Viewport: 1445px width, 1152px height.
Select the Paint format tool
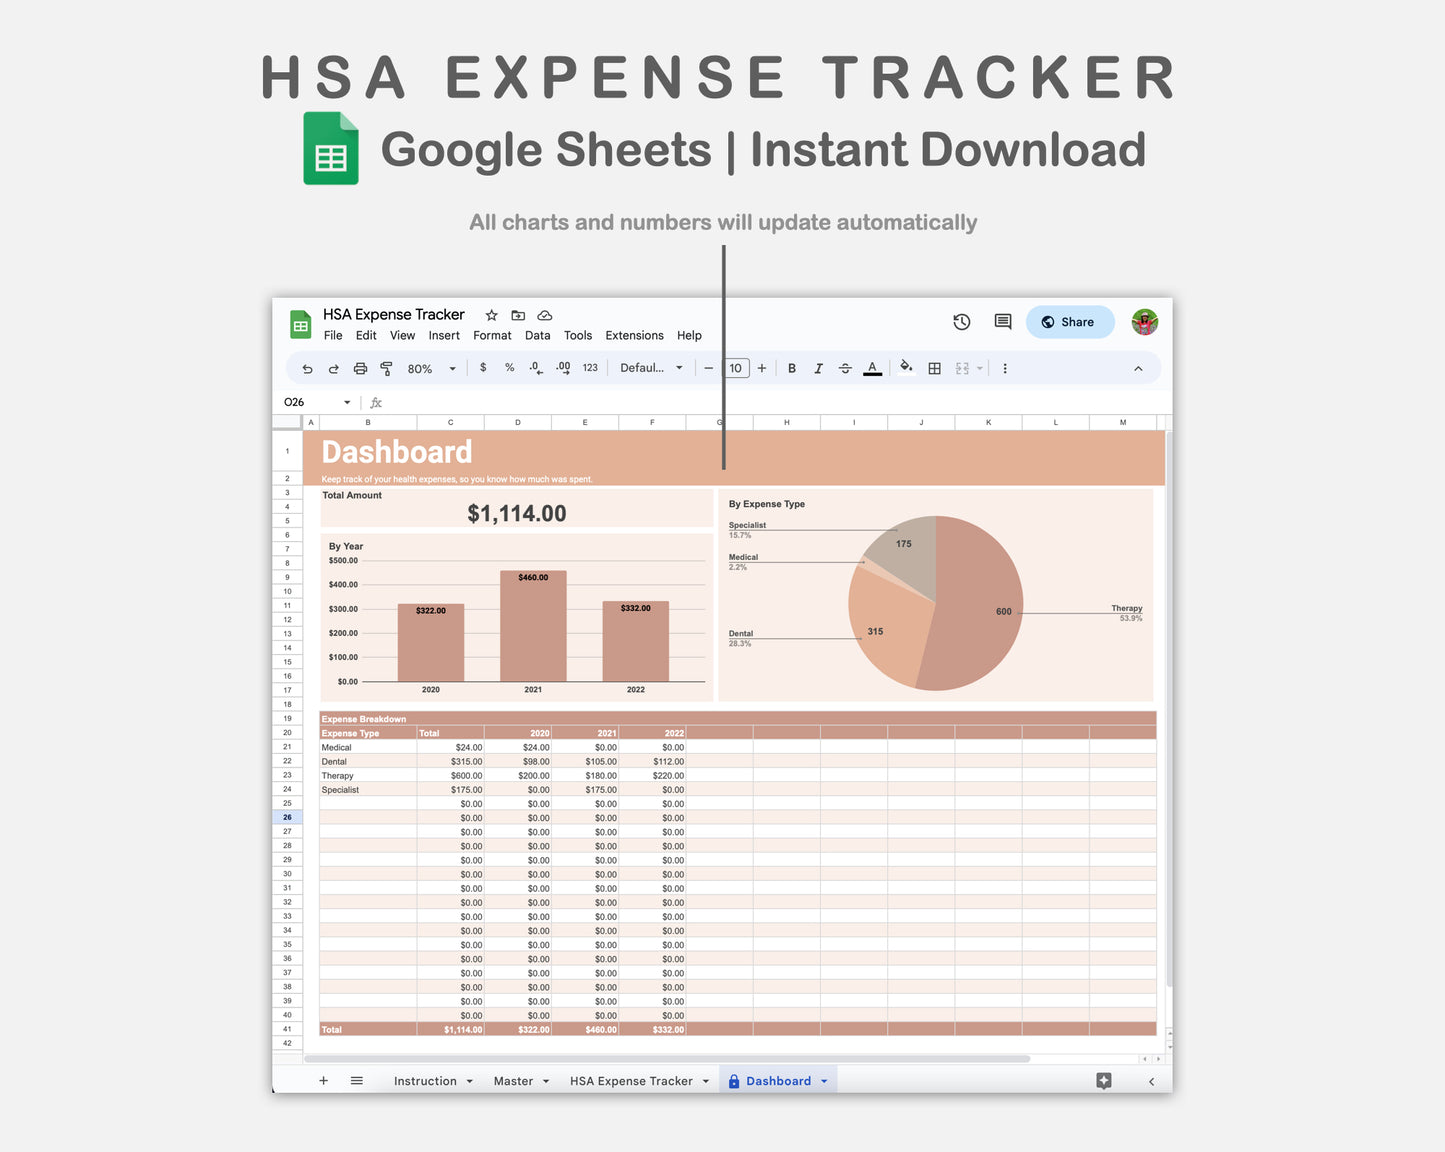pyautogui.click(x=386, y=368)
